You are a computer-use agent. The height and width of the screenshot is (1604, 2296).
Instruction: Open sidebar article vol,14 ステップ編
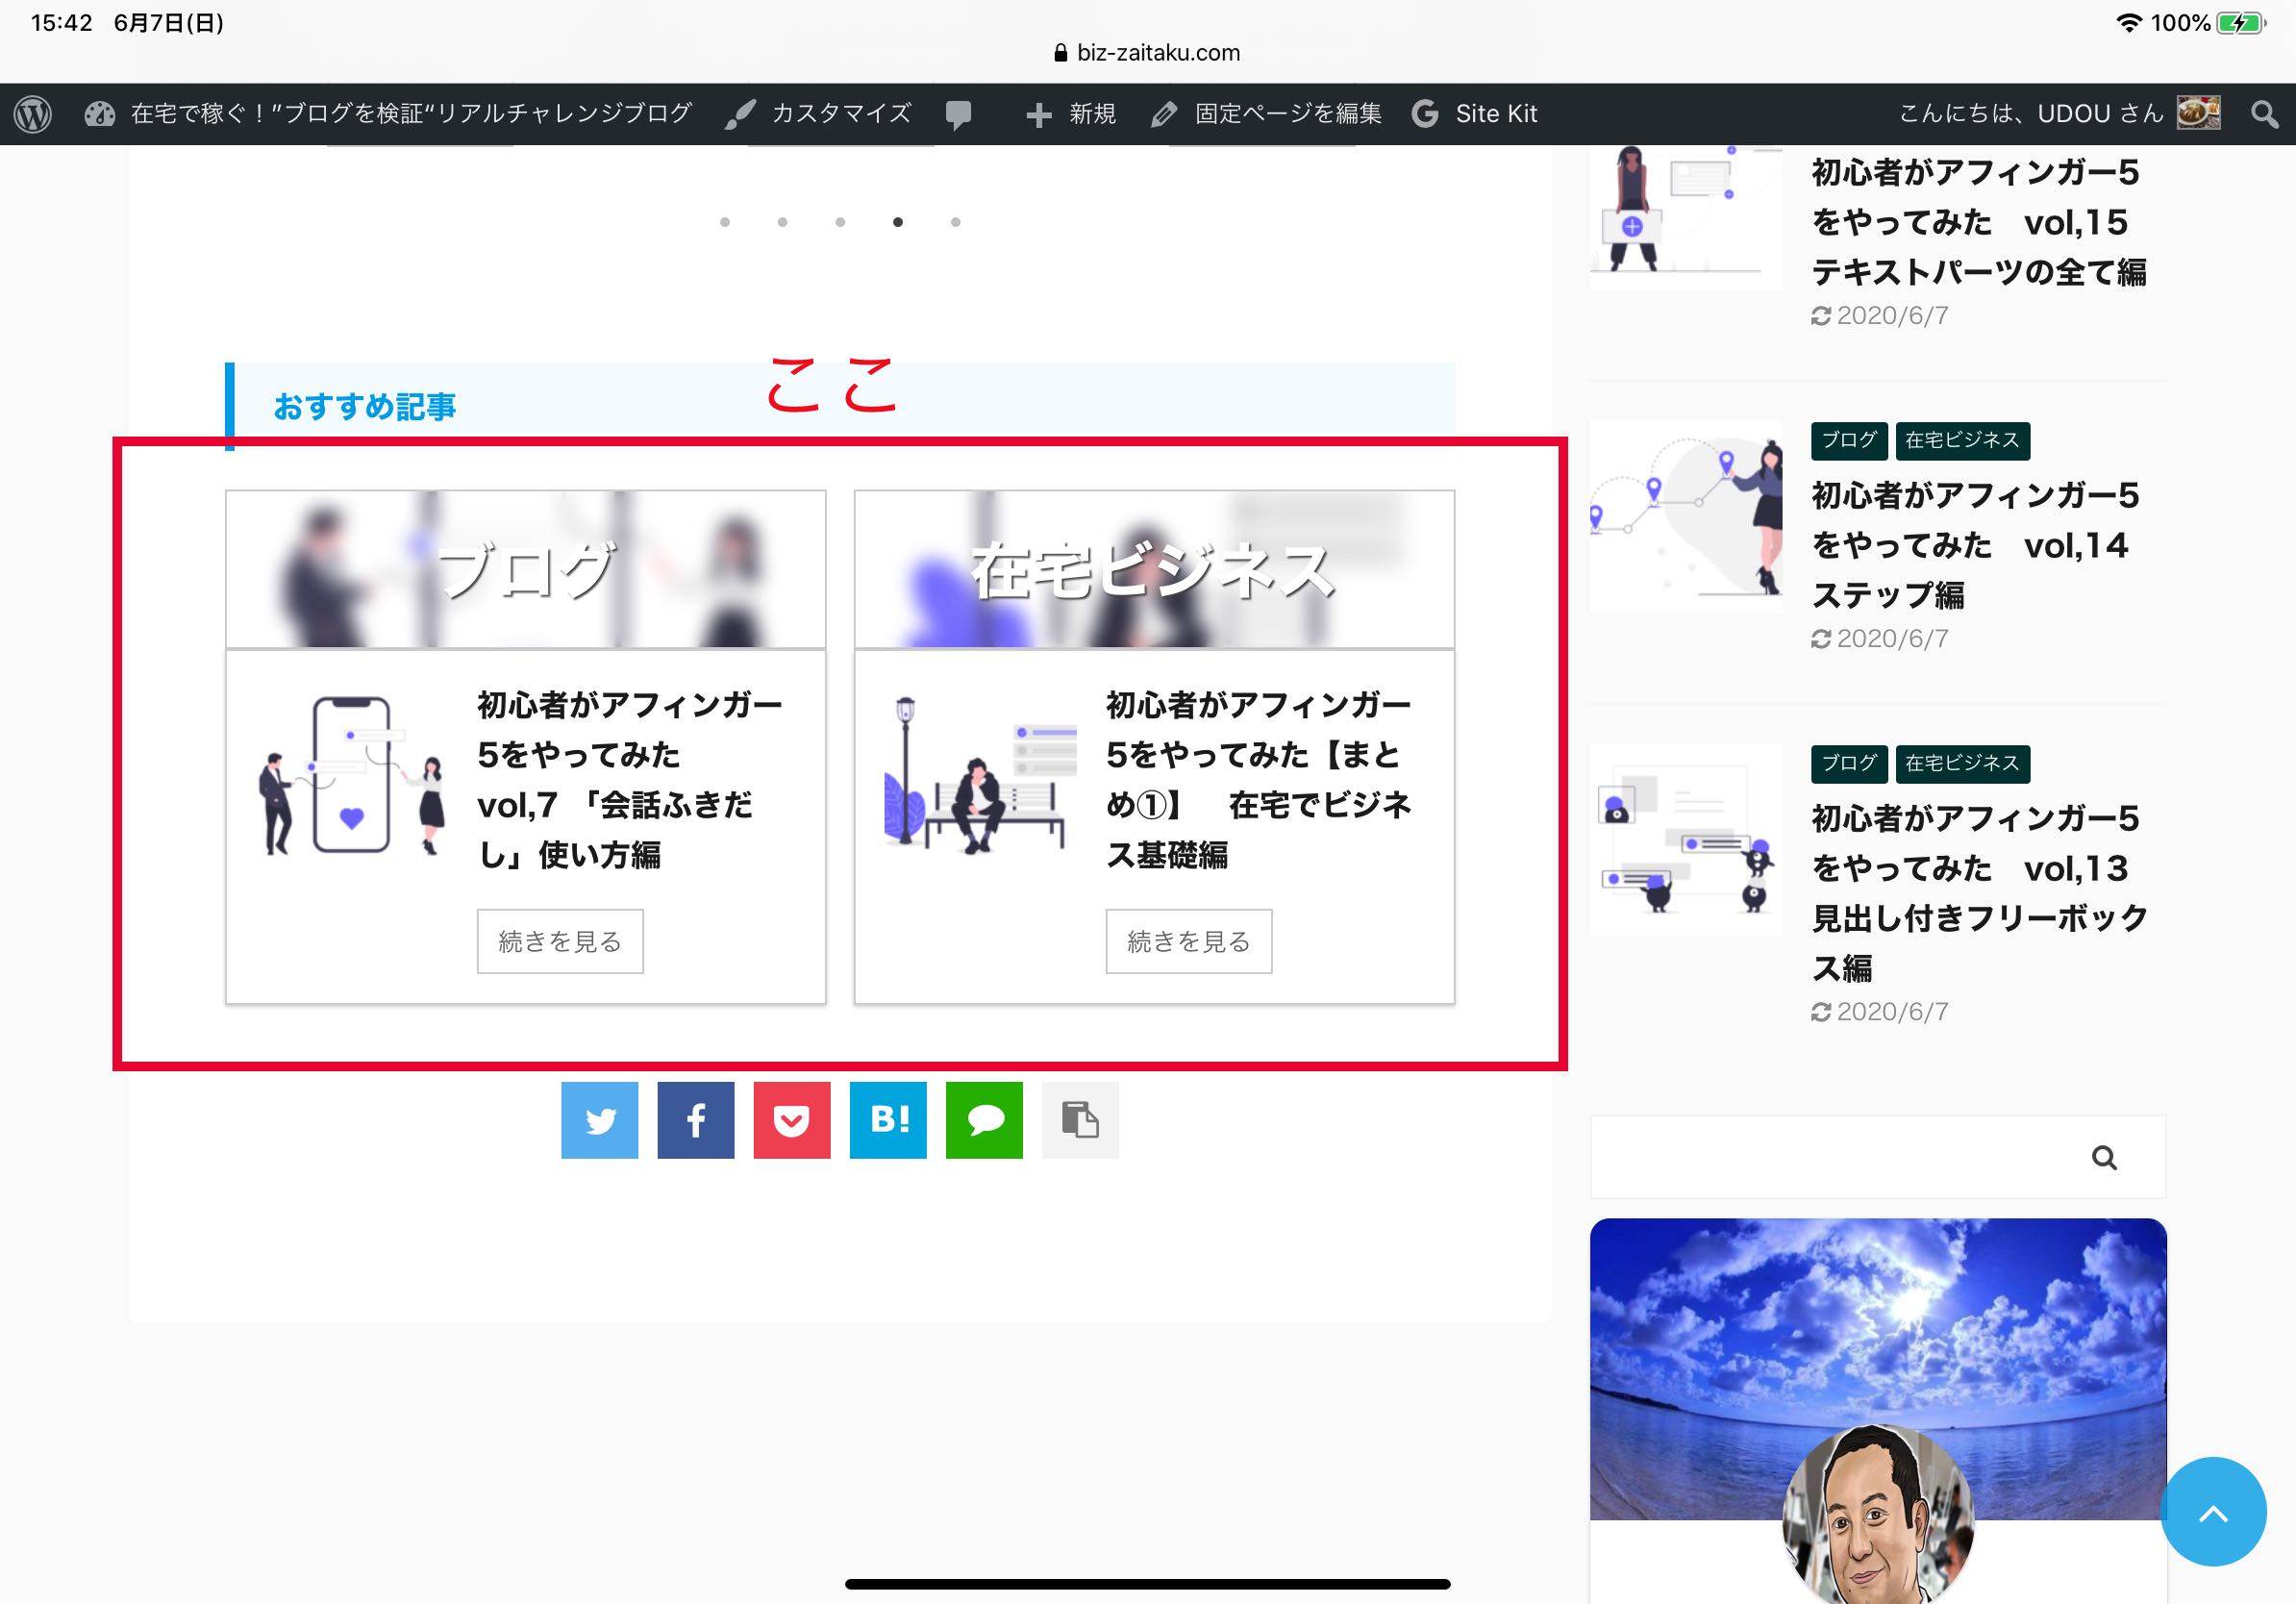pos(1976,545)
